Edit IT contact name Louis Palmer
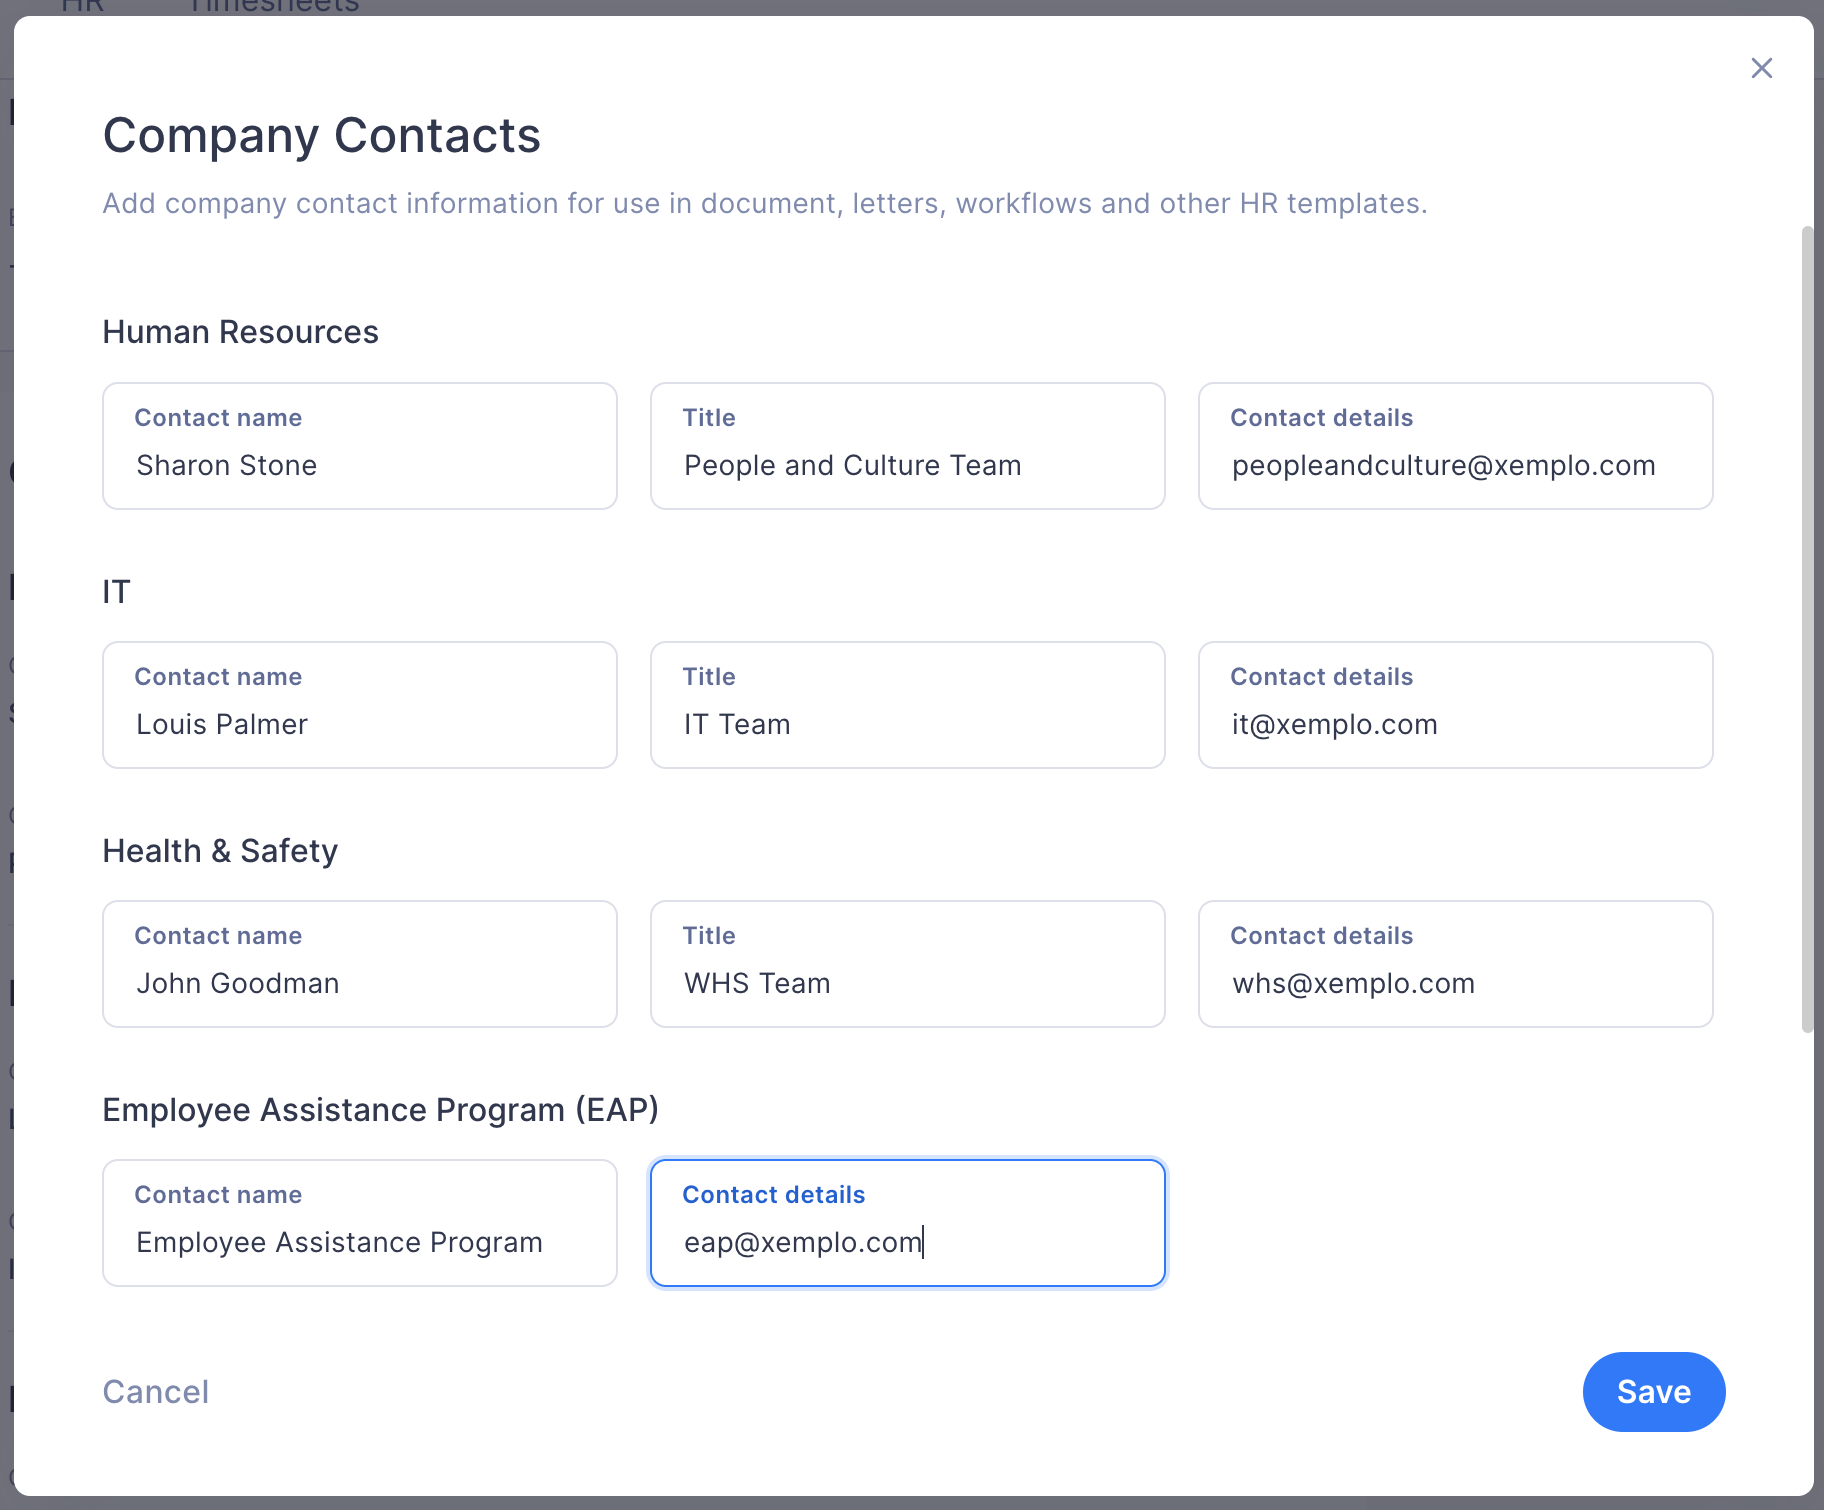1824x1510 pixels. 360,705
